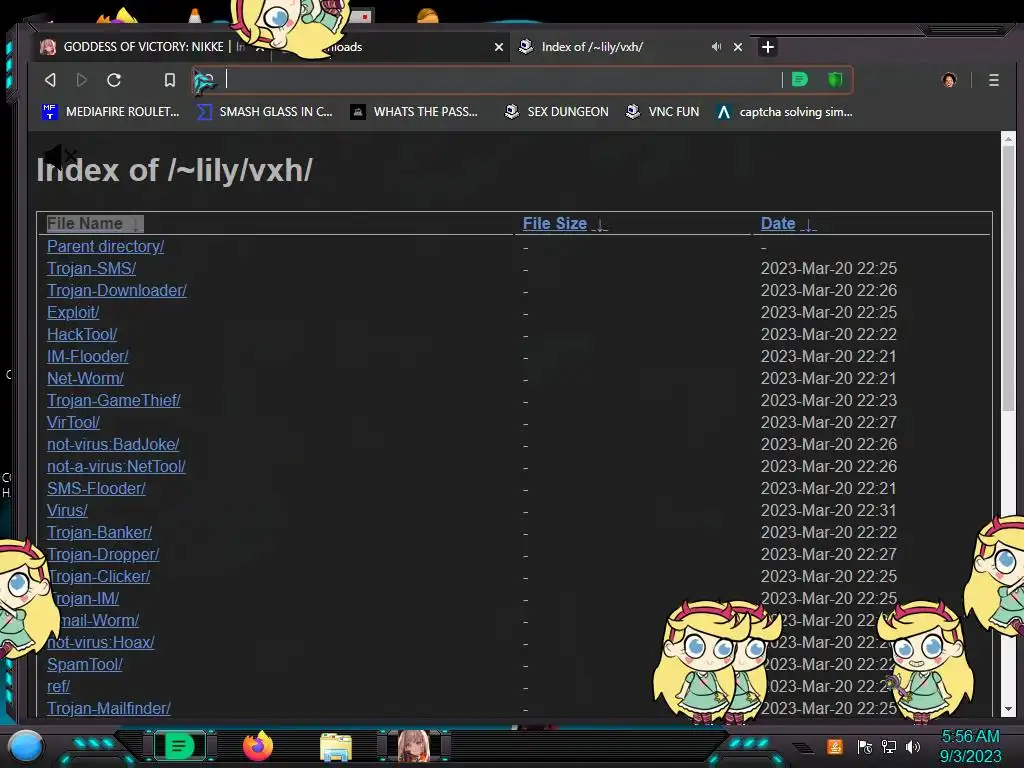Open the Exploit/ folder
Image resolution: width=1024 pixels, height=768 pixels.
[73, 312]
